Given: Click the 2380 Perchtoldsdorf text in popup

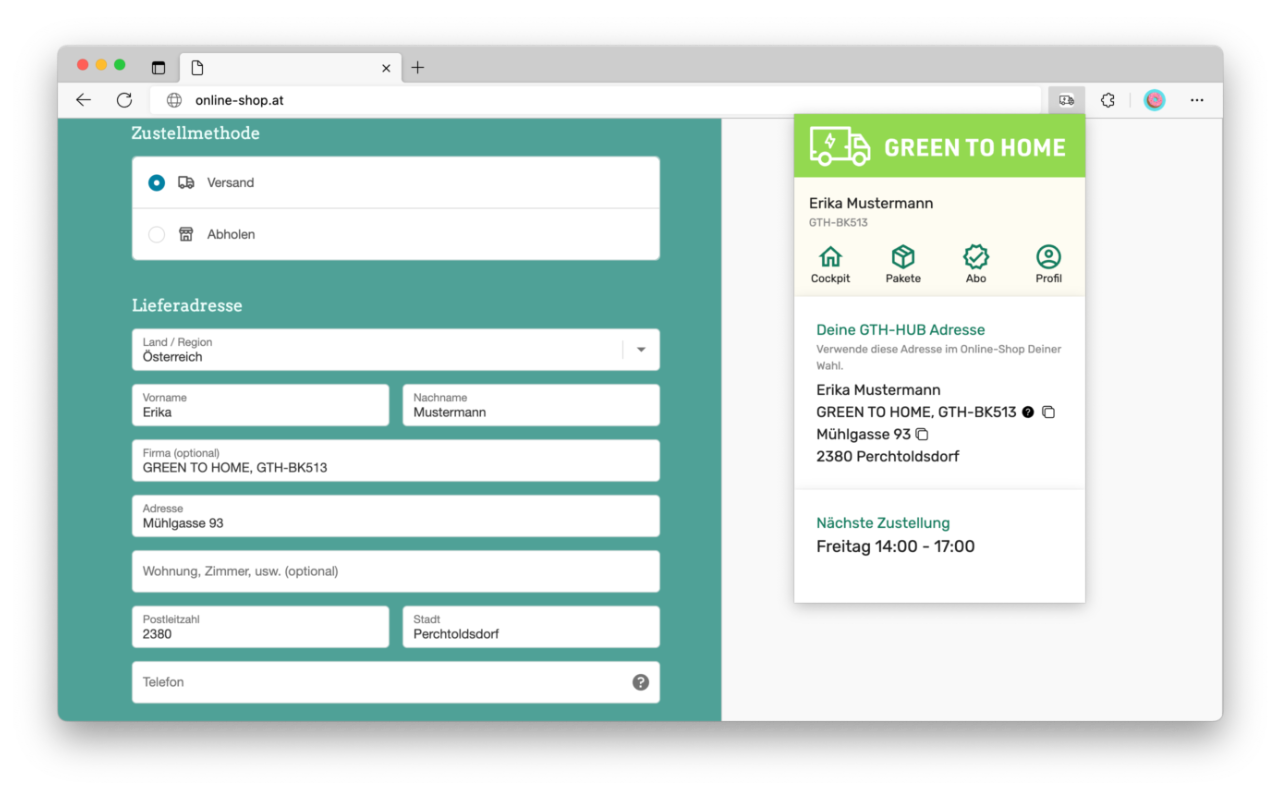Looking at the screenshot, I should (x=888, y=456).
